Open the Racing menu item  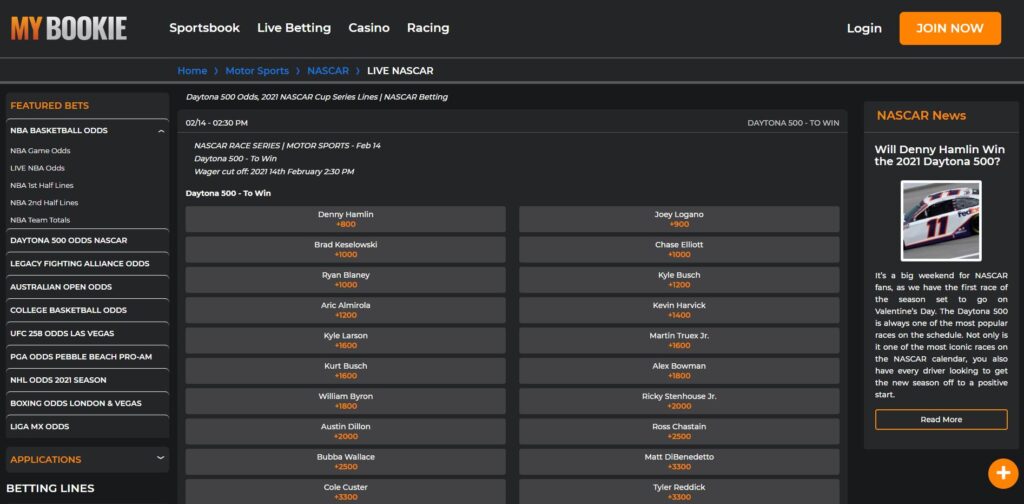tap(428, 28)
